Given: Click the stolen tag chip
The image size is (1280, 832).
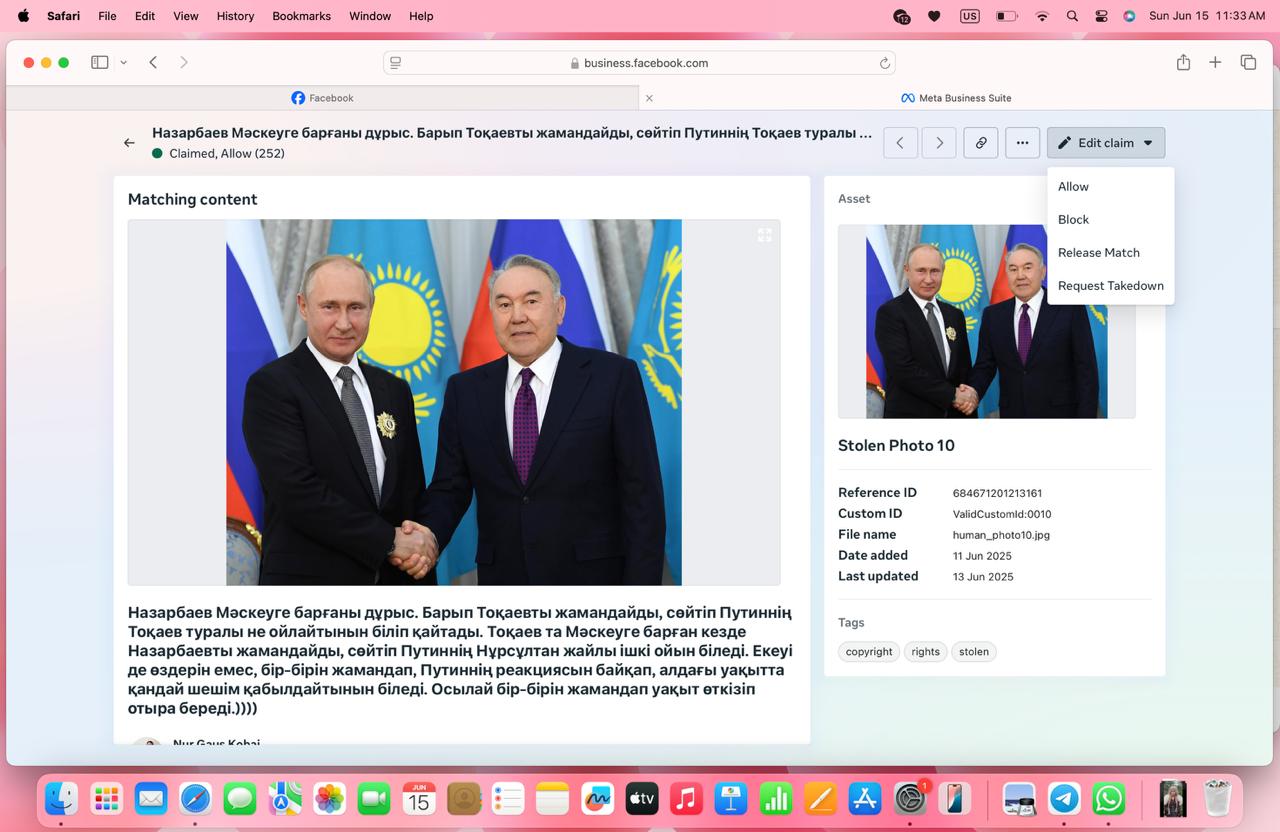Looking at the screenshot, I should coord(974,652).
